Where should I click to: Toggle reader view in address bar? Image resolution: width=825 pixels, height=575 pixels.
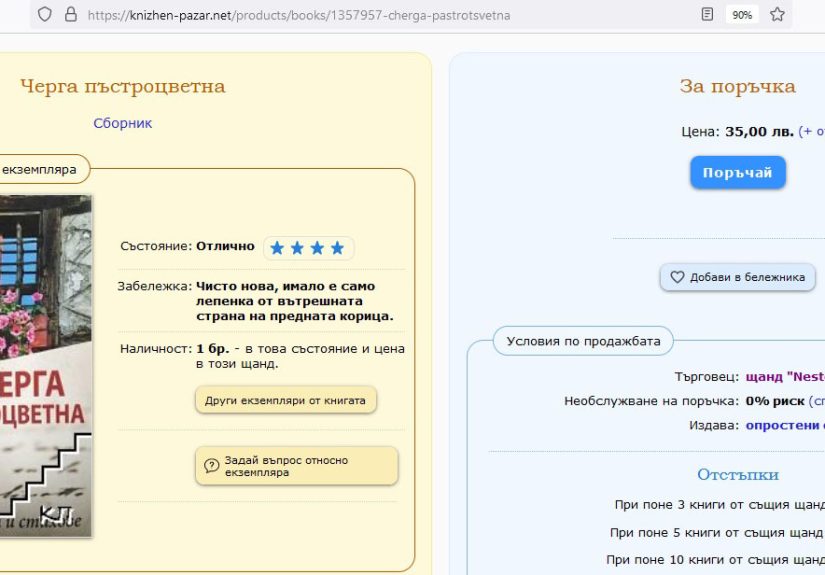708,15
